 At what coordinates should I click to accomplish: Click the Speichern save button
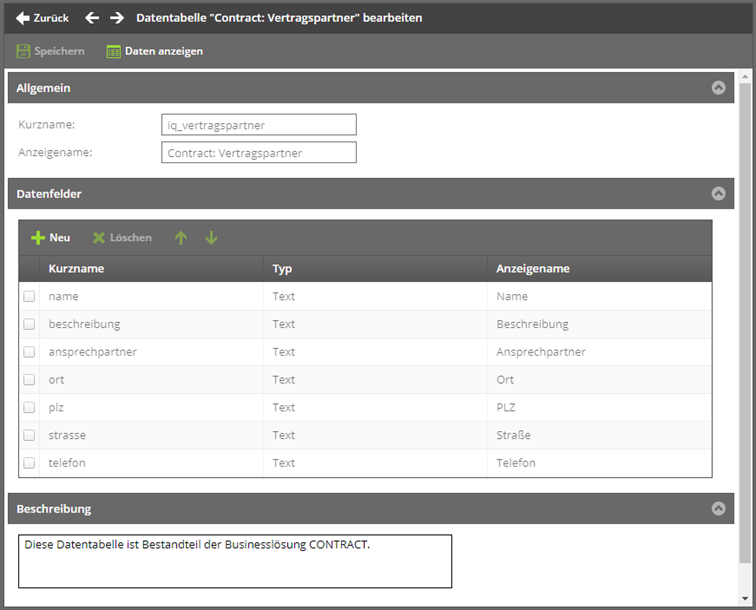coord(50,51)
